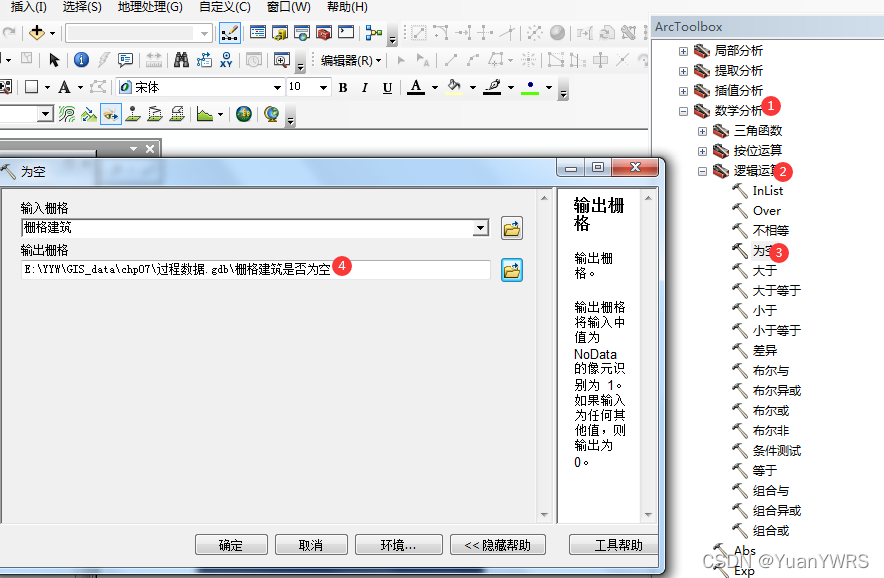Select the Measure tool
The image size is (884, 578).
pyautogui.click(x=153, y=60)
